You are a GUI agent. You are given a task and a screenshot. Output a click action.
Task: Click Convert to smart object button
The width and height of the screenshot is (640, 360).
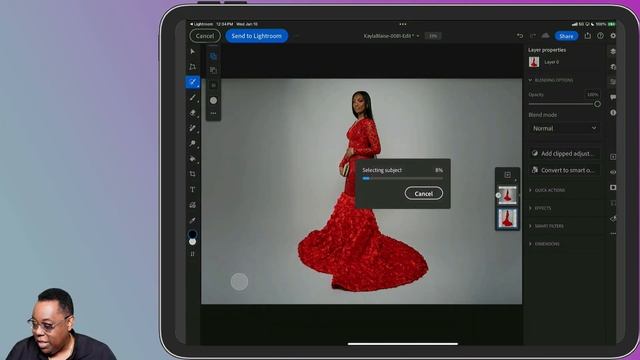564,170
